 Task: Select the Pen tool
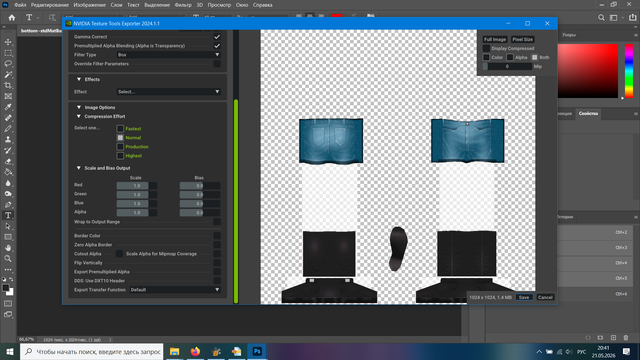click(8, 204)
